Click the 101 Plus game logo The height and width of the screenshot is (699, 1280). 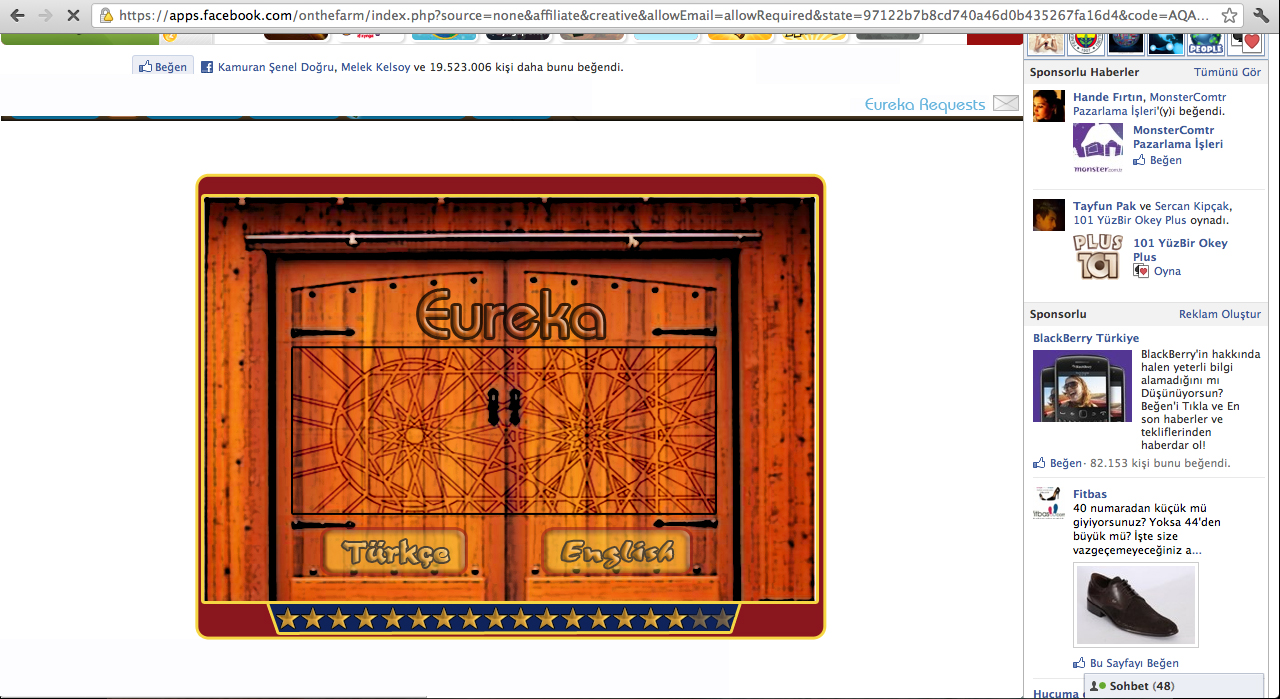pos(1097,257)
